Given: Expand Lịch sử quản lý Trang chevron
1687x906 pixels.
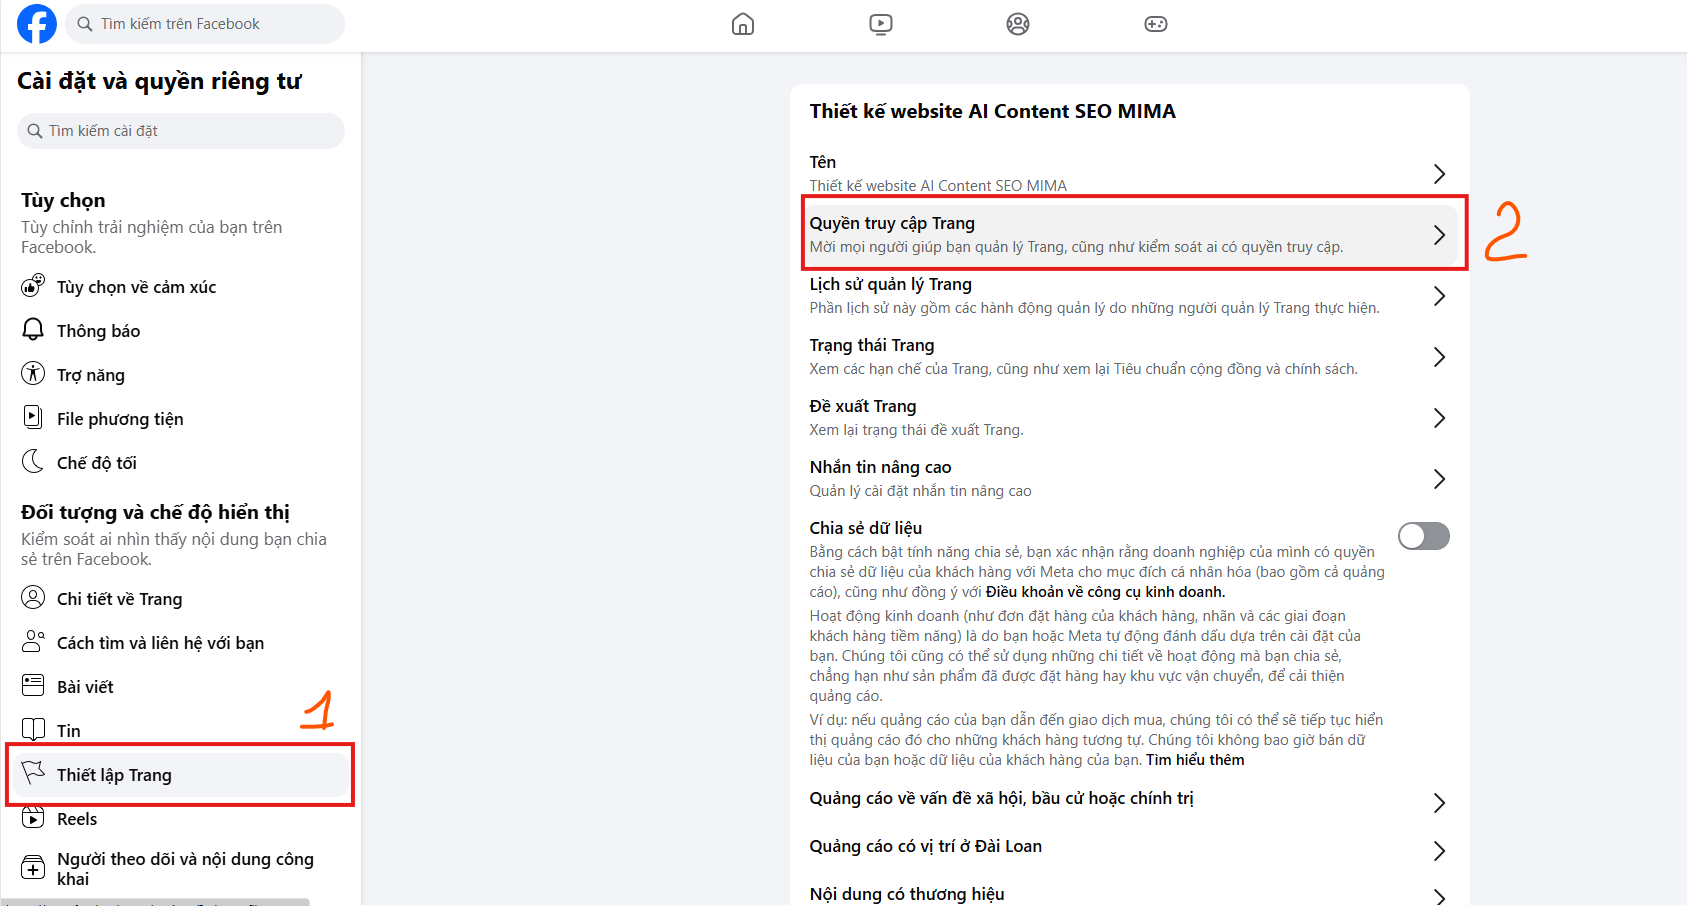Looking at the screenshot, I should click(1438, 296).
